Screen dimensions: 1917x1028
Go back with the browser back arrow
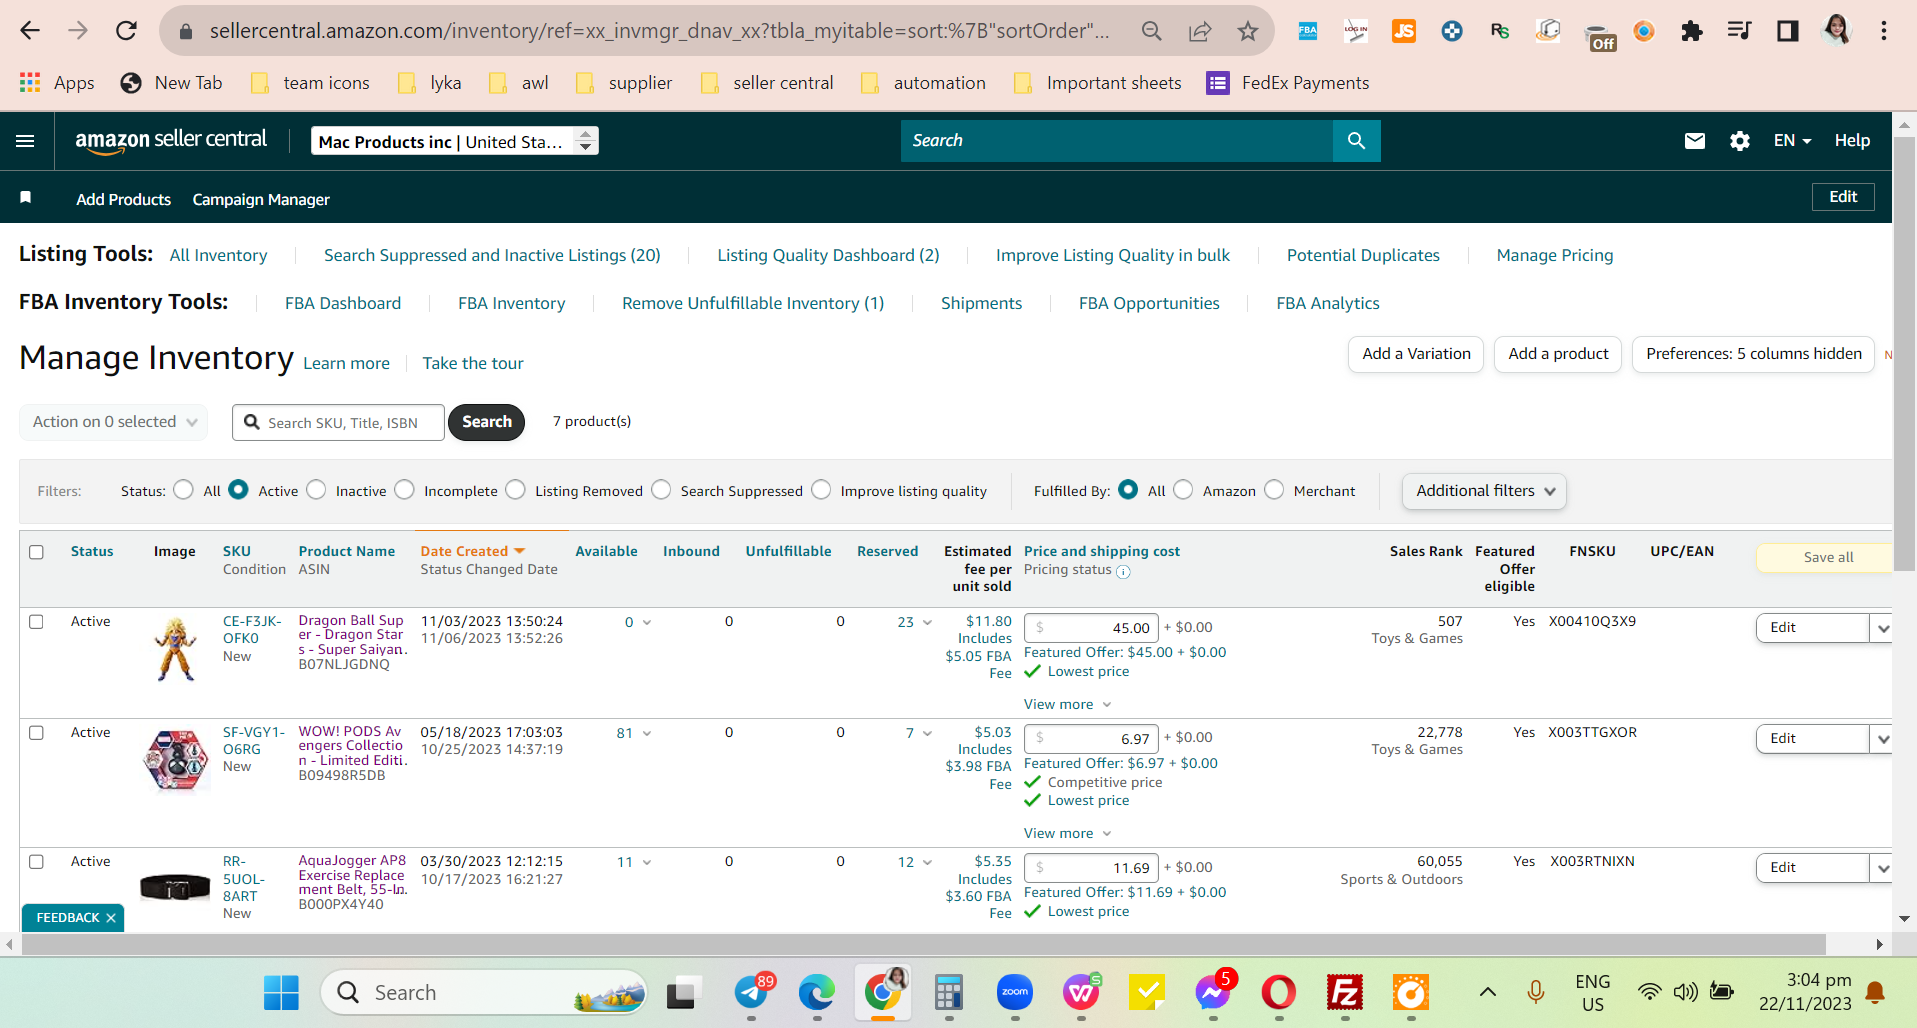click(x=30, y=31)
